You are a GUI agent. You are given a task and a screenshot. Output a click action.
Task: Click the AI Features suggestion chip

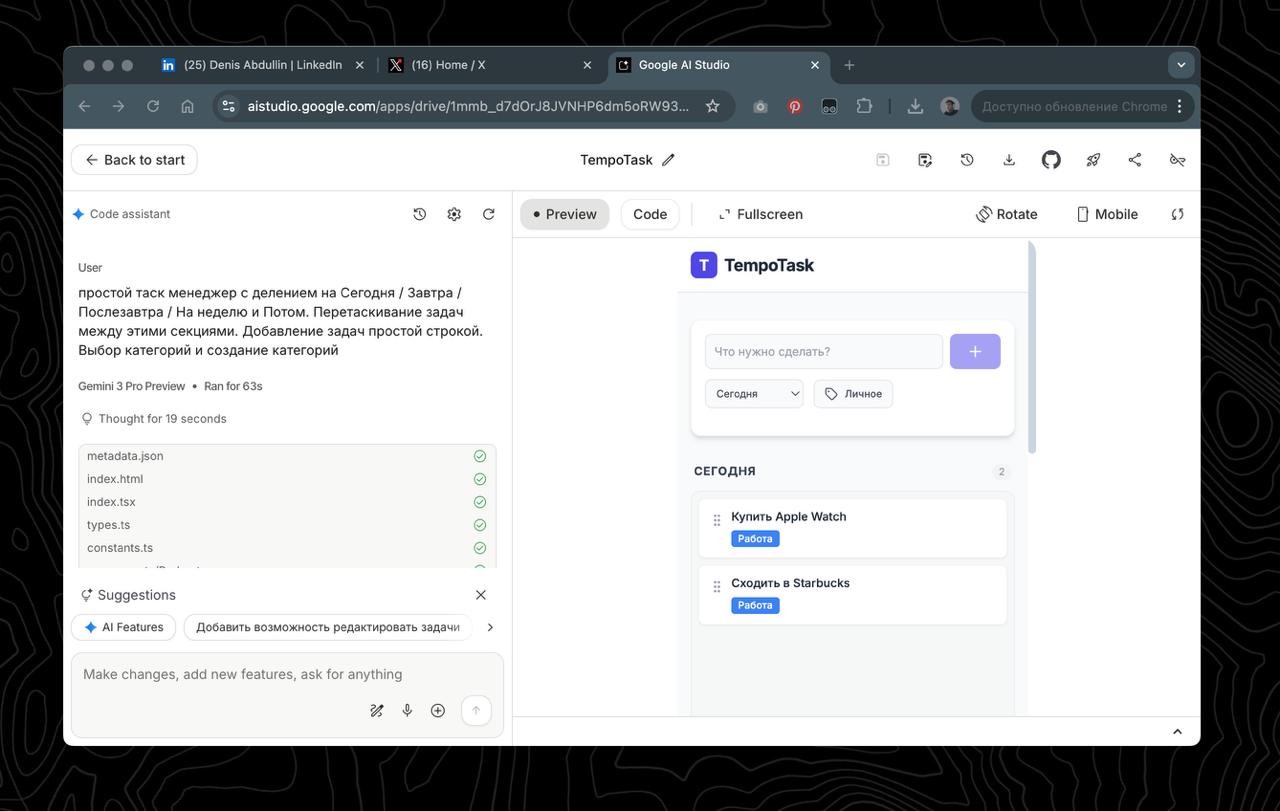point(124,627)
